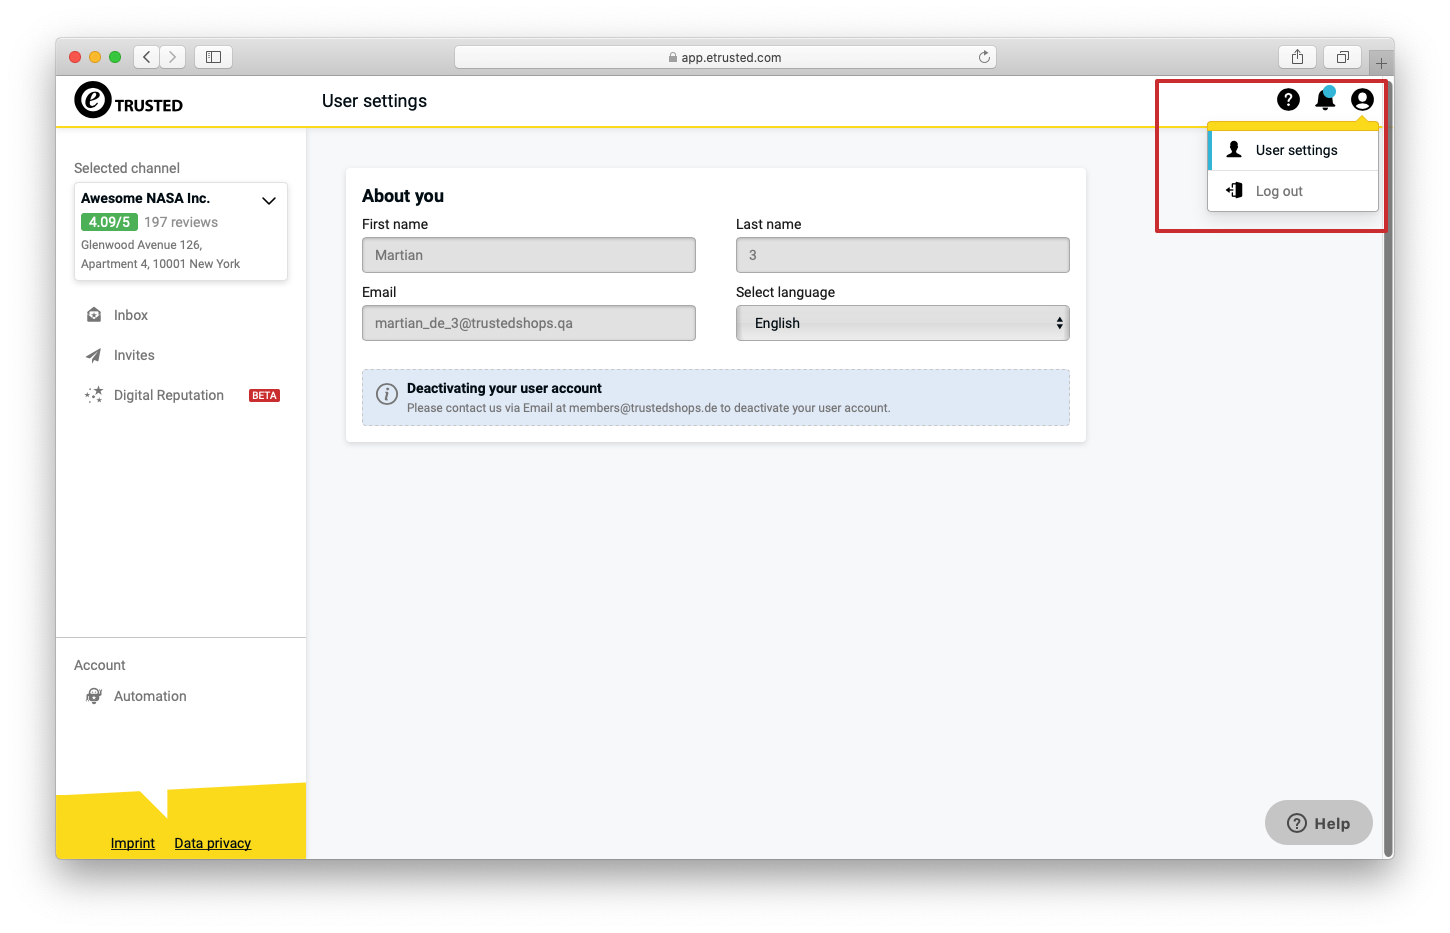Show all tabs with the tab overview icon
The width and height of the screenshot is (1450, 933).
pyautogui.click(x=1343, y=57)
